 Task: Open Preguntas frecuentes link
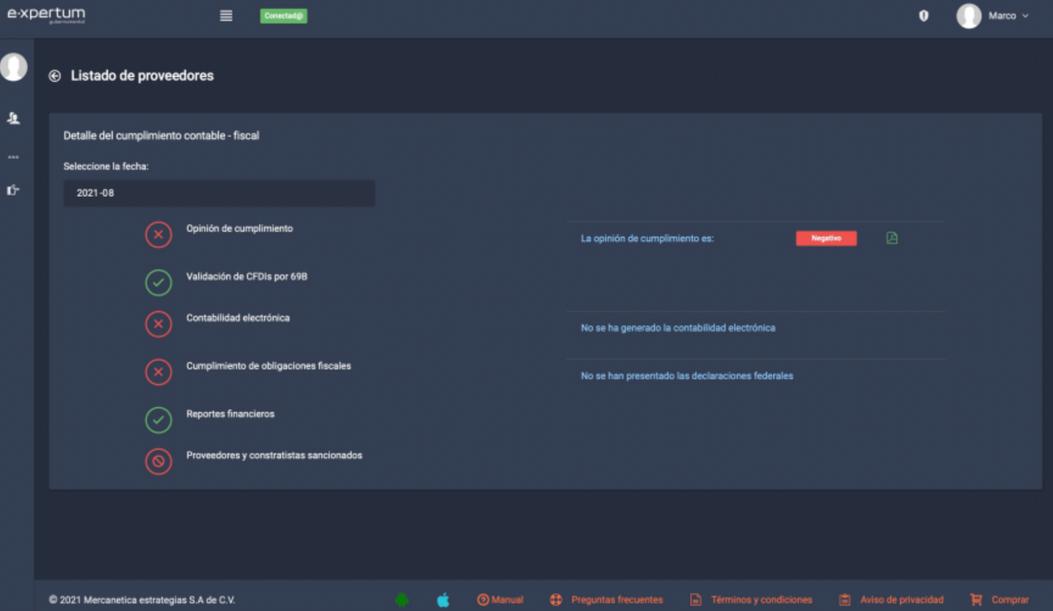[x=606, y=600]
